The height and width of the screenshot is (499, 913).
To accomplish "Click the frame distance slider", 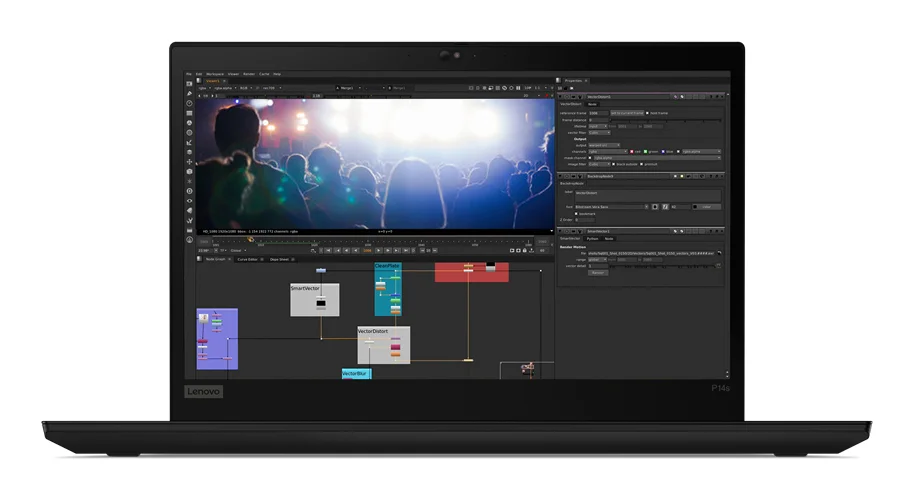I will (x=666, y=120).
